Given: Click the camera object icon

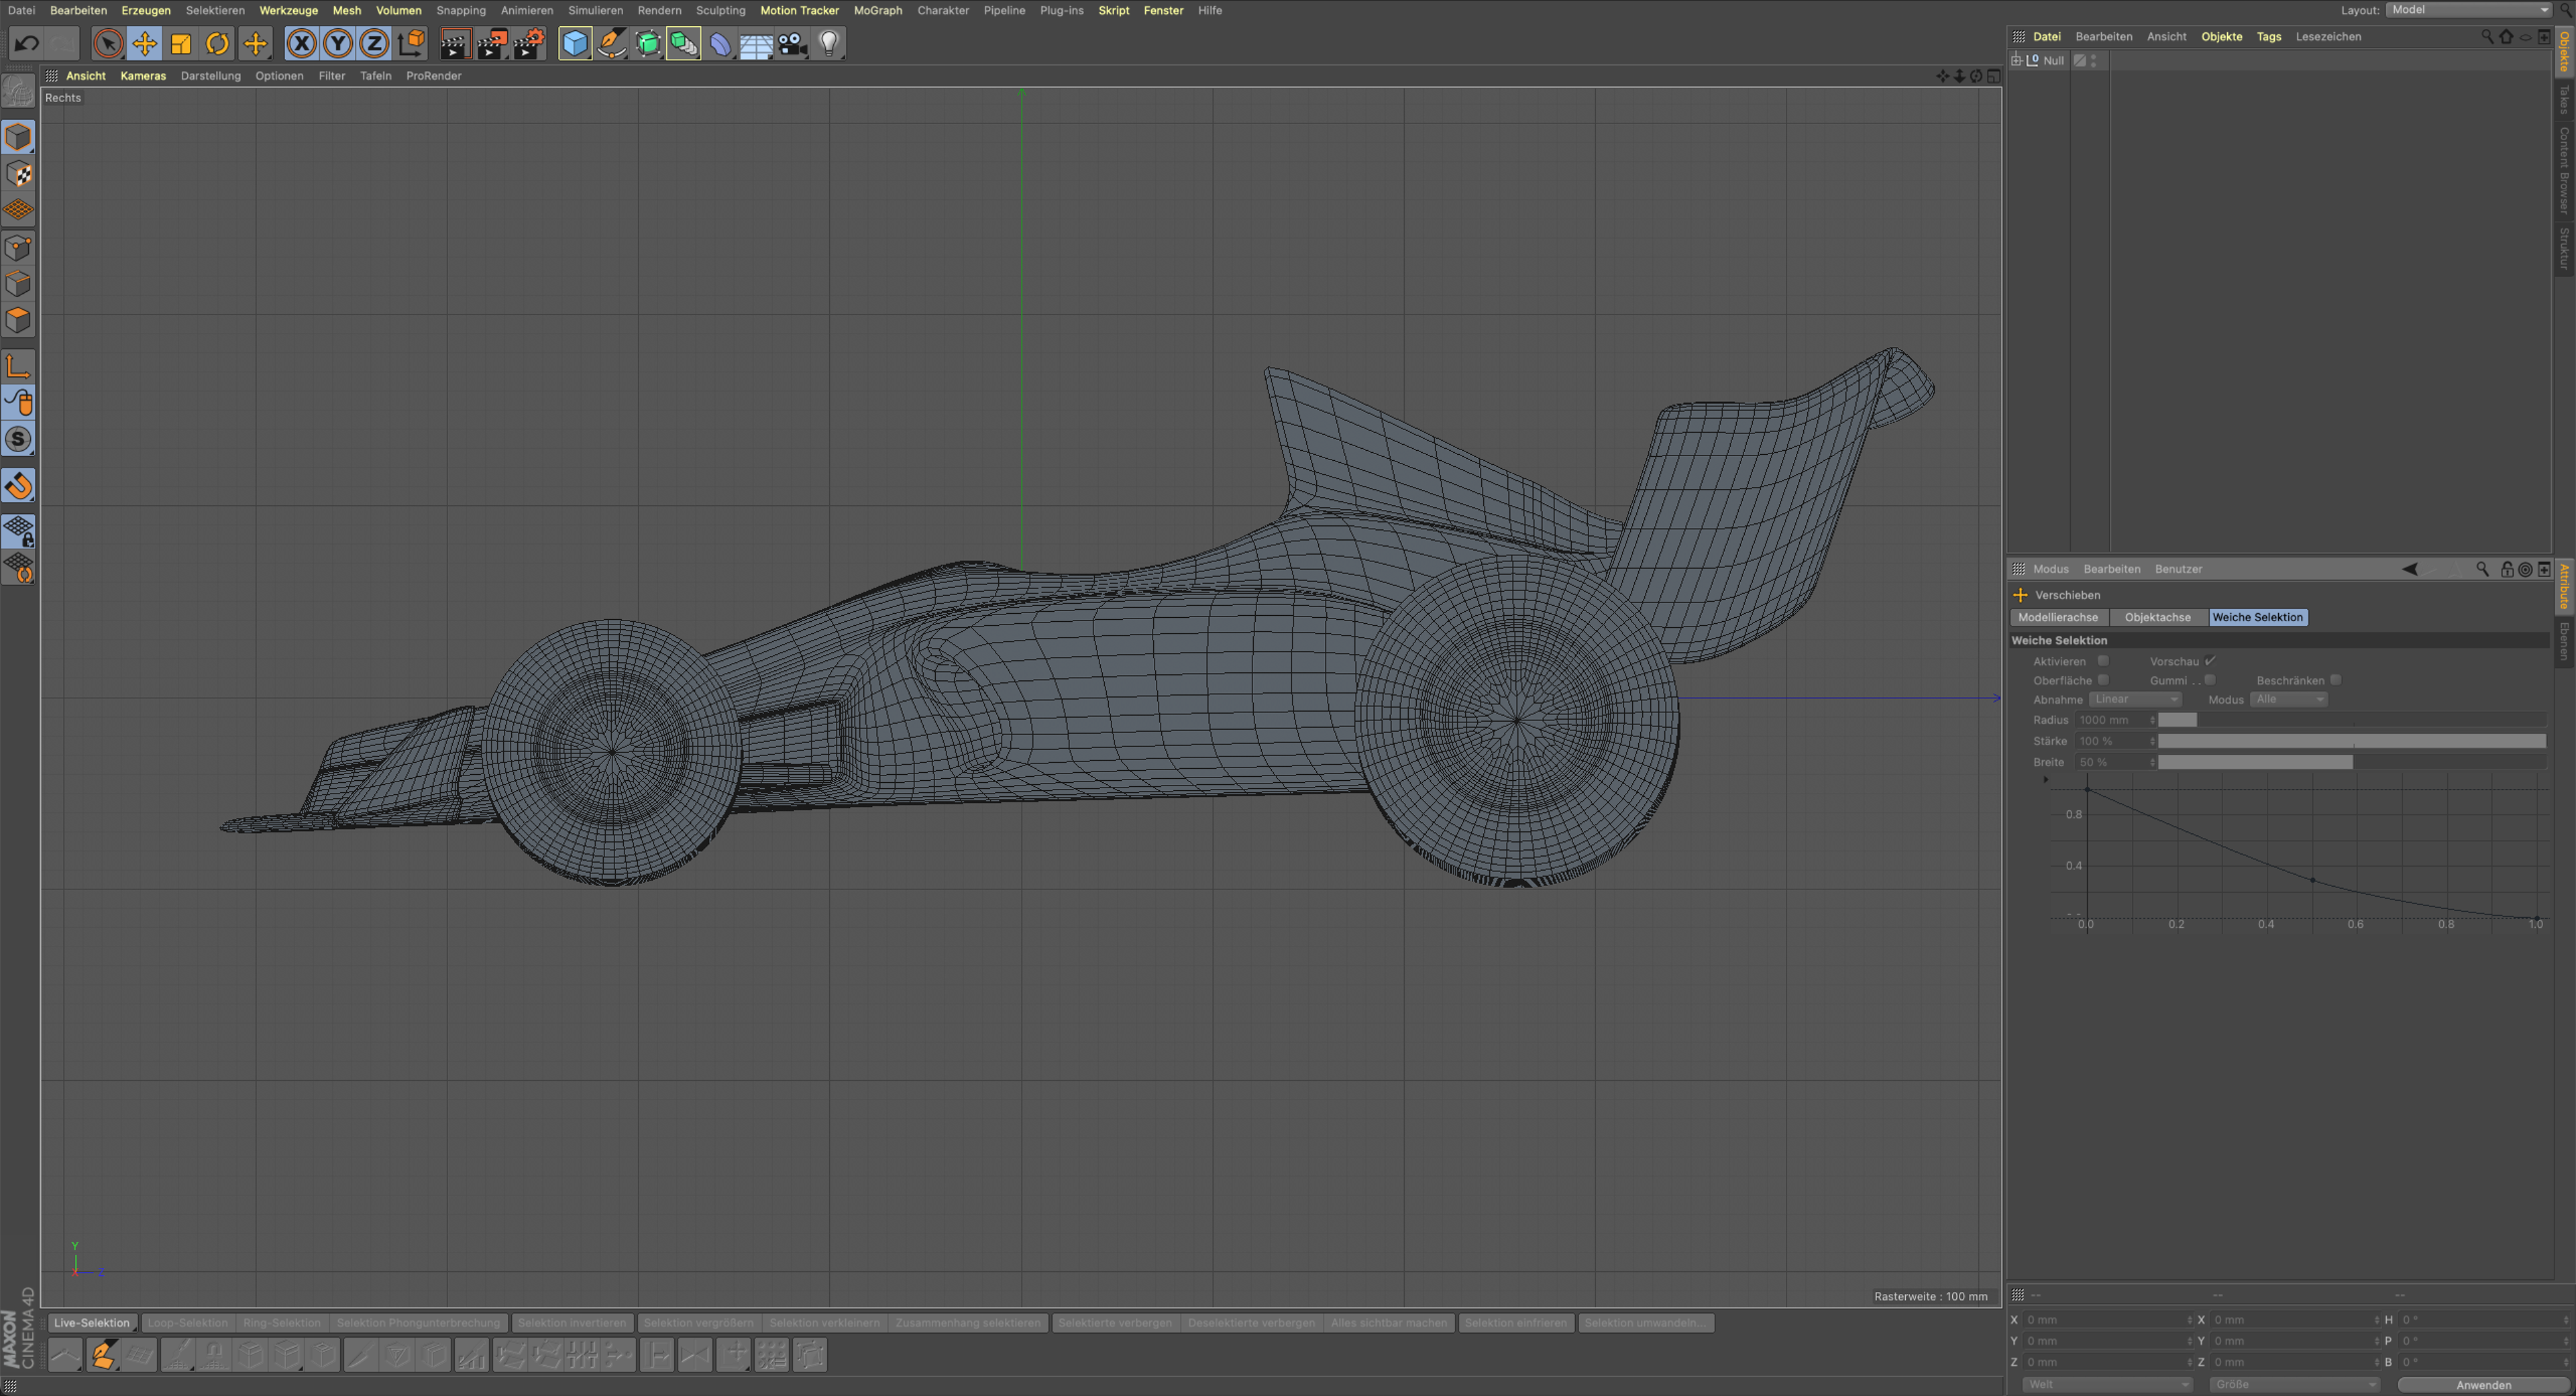Looking at the screenshot, I should [x=792, y=43].
